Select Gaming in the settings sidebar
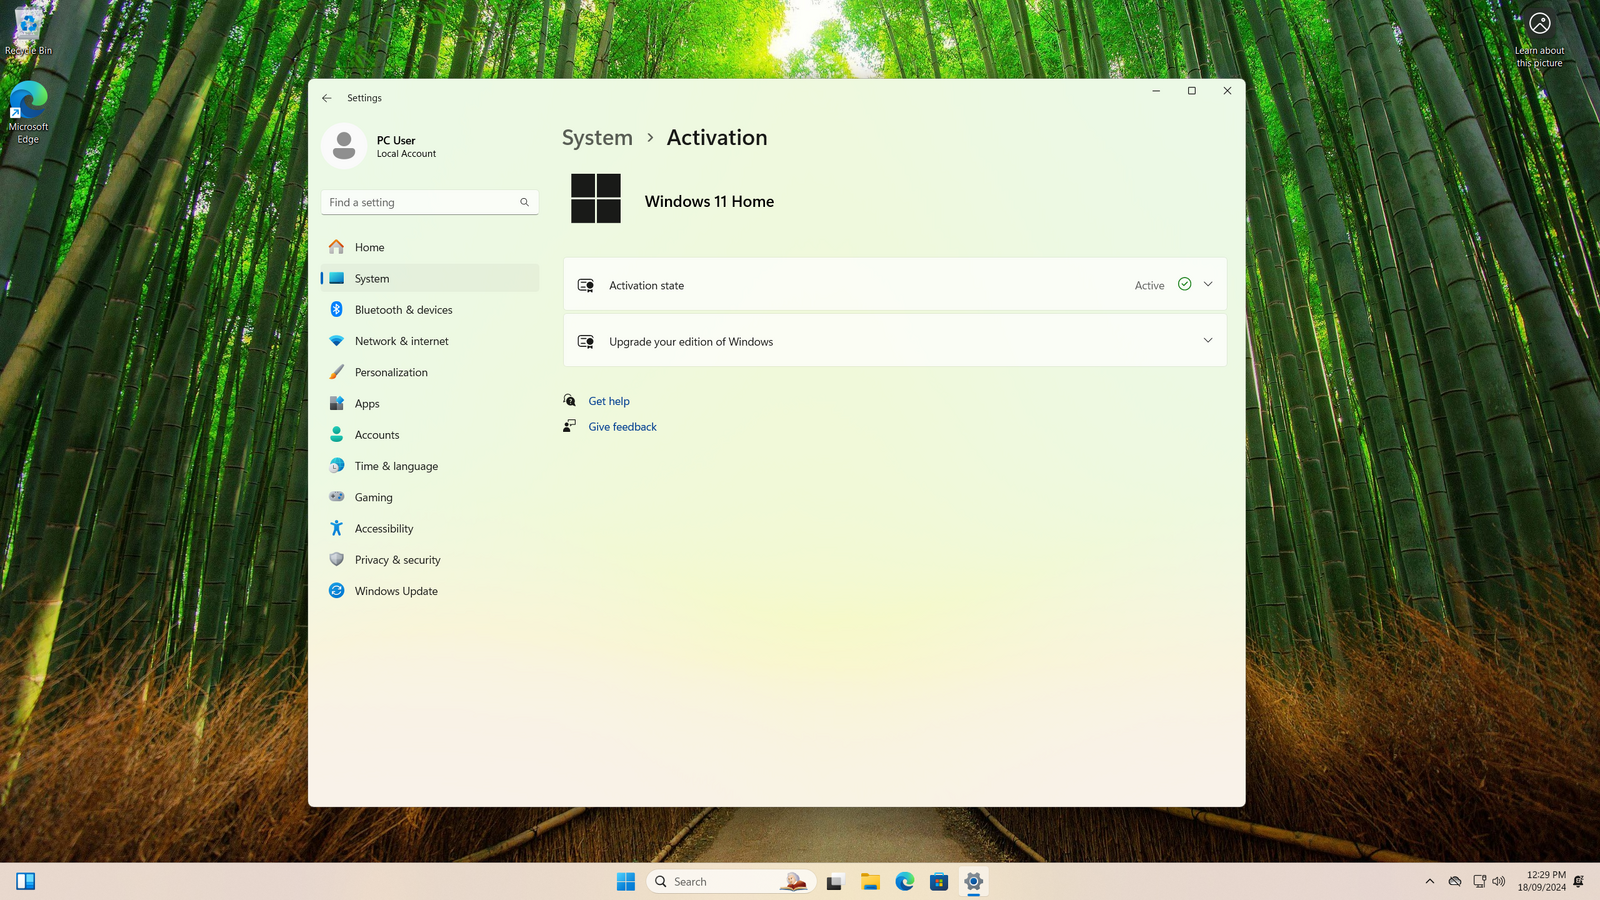This screenshot has height=900, width=1600. point(430,497)
